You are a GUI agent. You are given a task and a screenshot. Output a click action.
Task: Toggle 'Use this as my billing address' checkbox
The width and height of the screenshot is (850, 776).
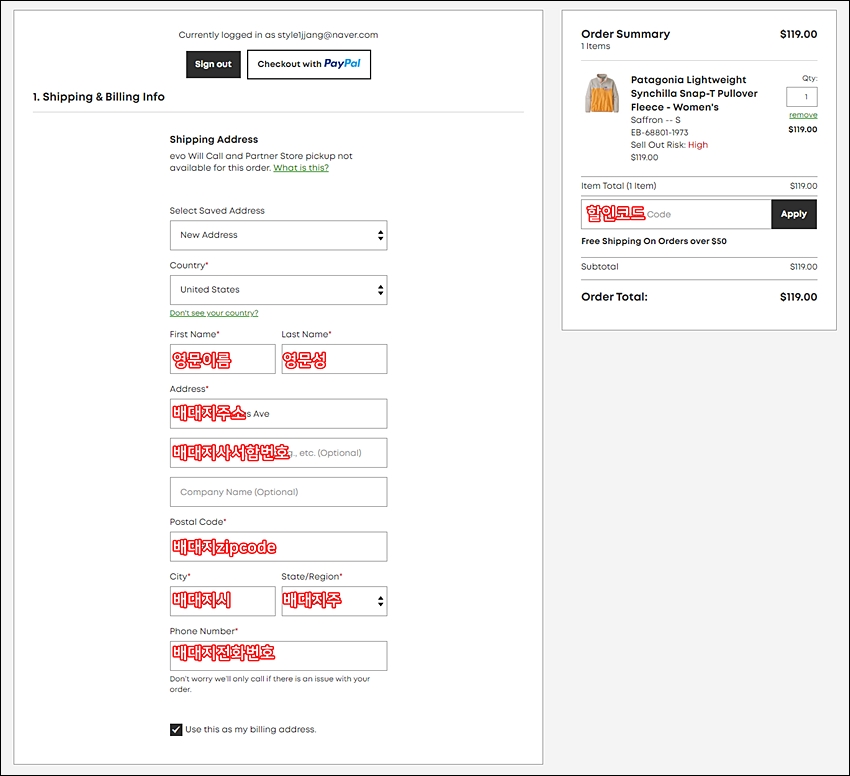click(176, 730)
